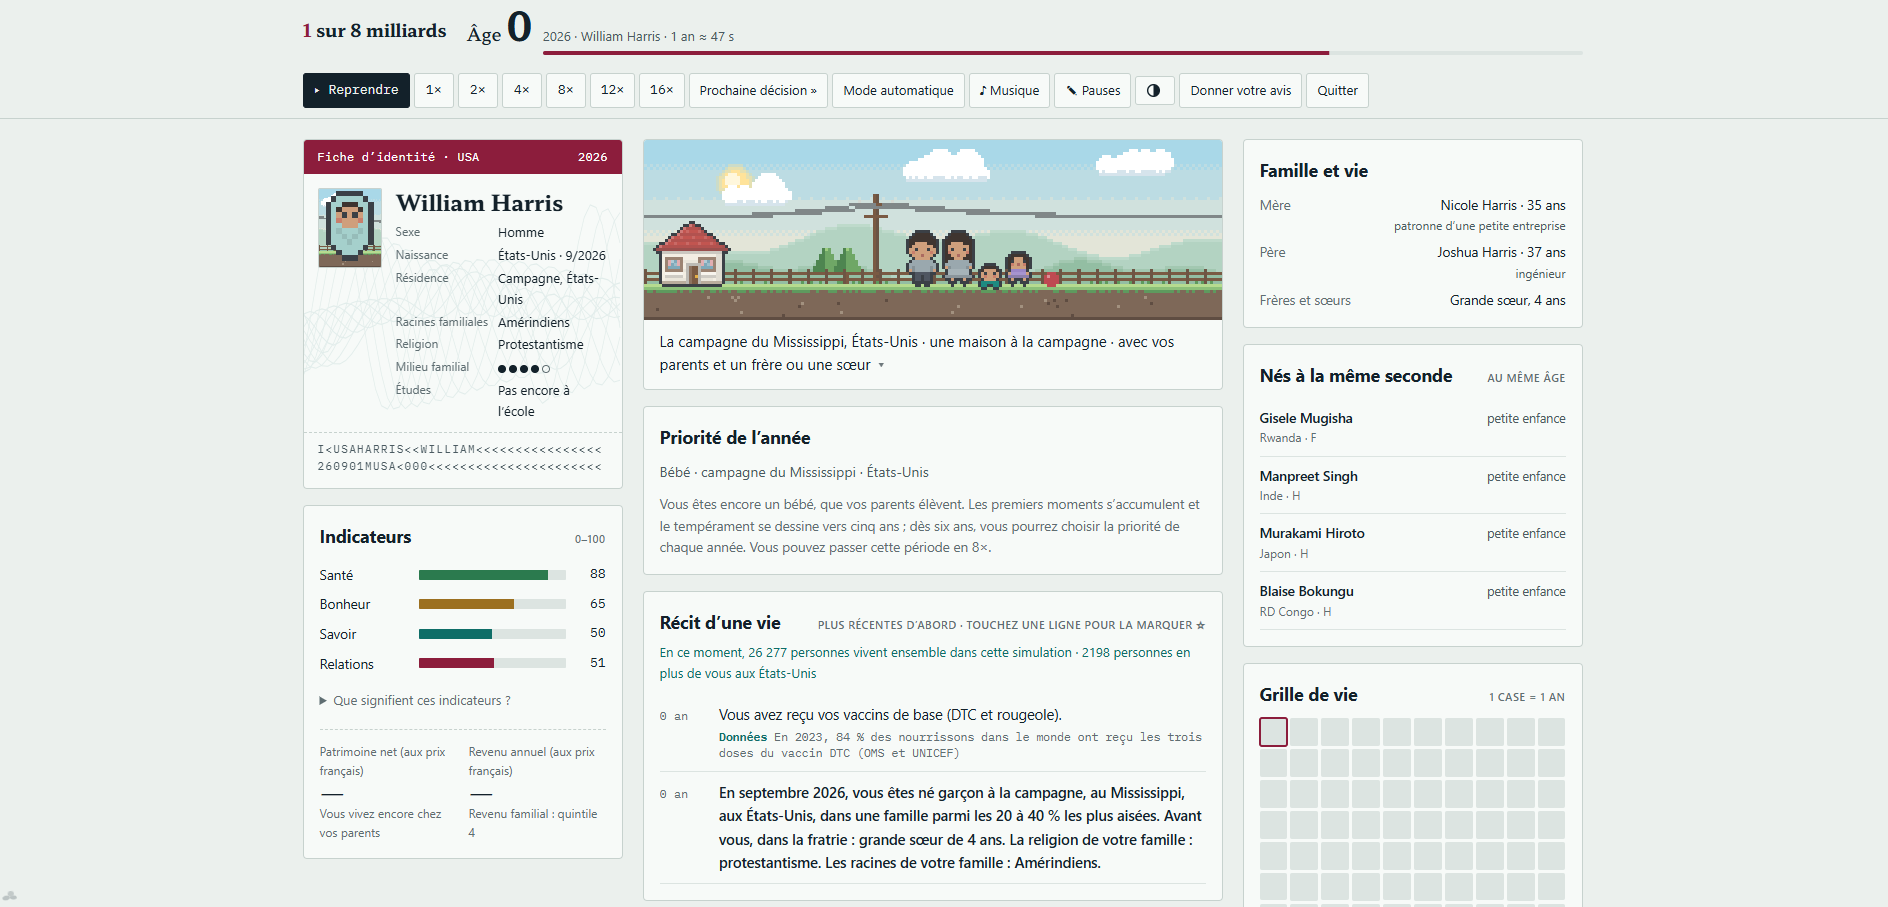Click William Harris avatar portrait
This screenshot has width=1888, height=907.
click(x=350, y=228)
